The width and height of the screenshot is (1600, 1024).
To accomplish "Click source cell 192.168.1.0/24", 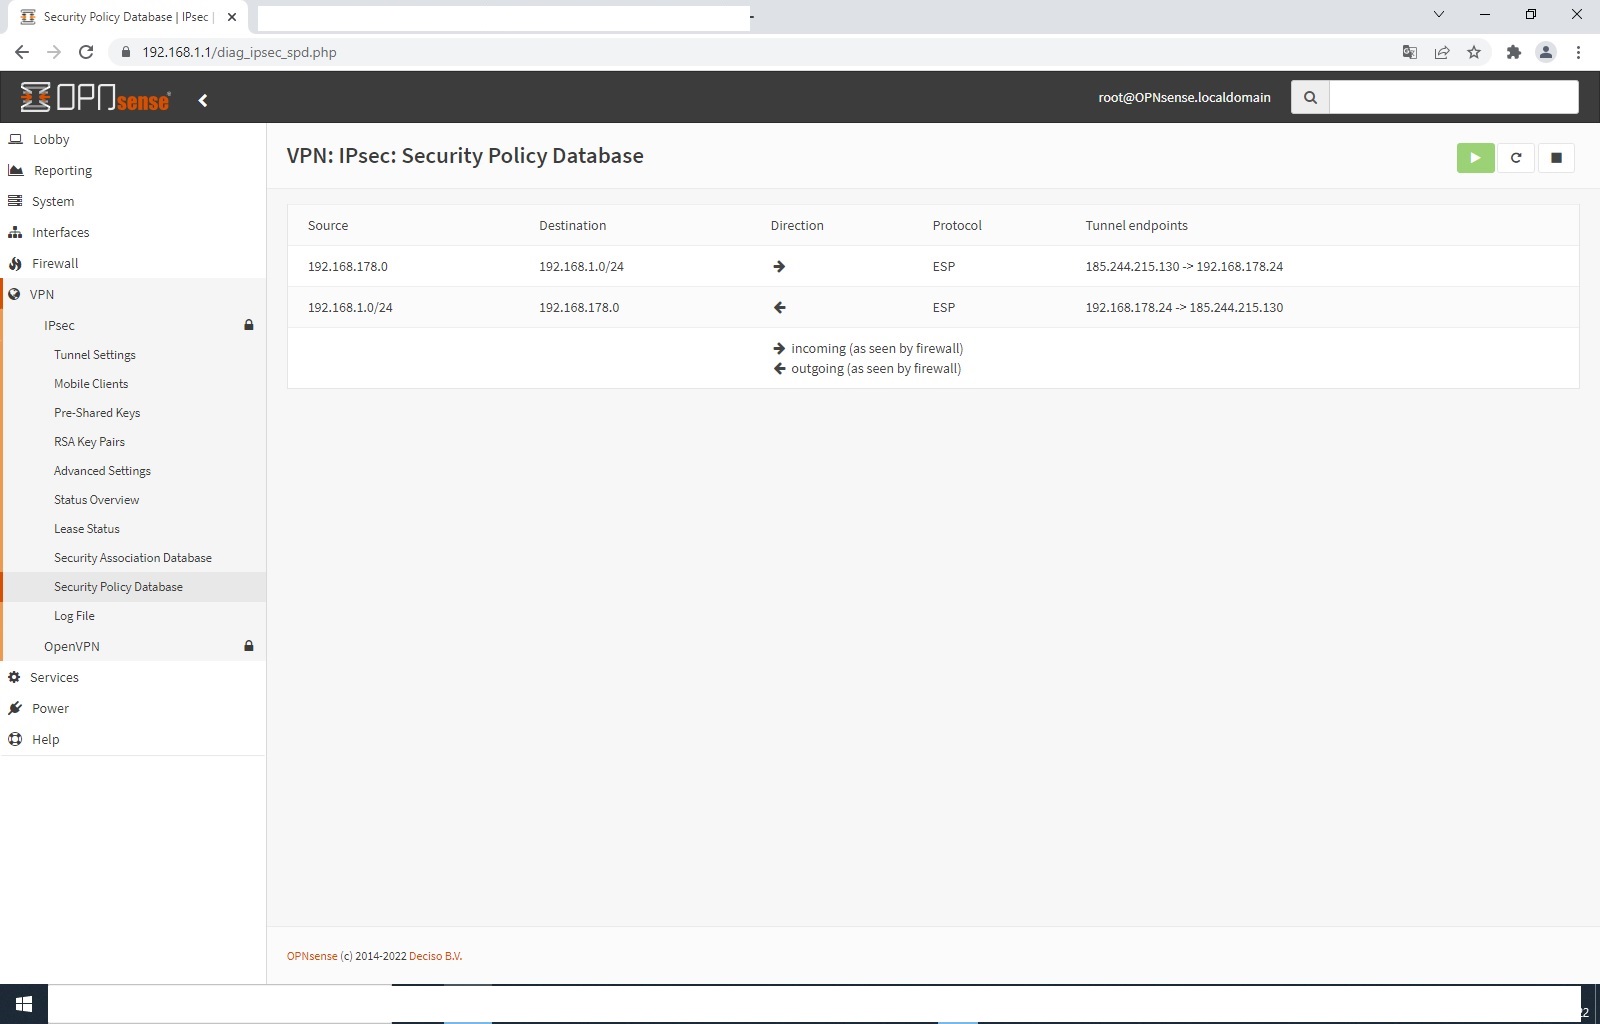I will click(x=350, y=308).
